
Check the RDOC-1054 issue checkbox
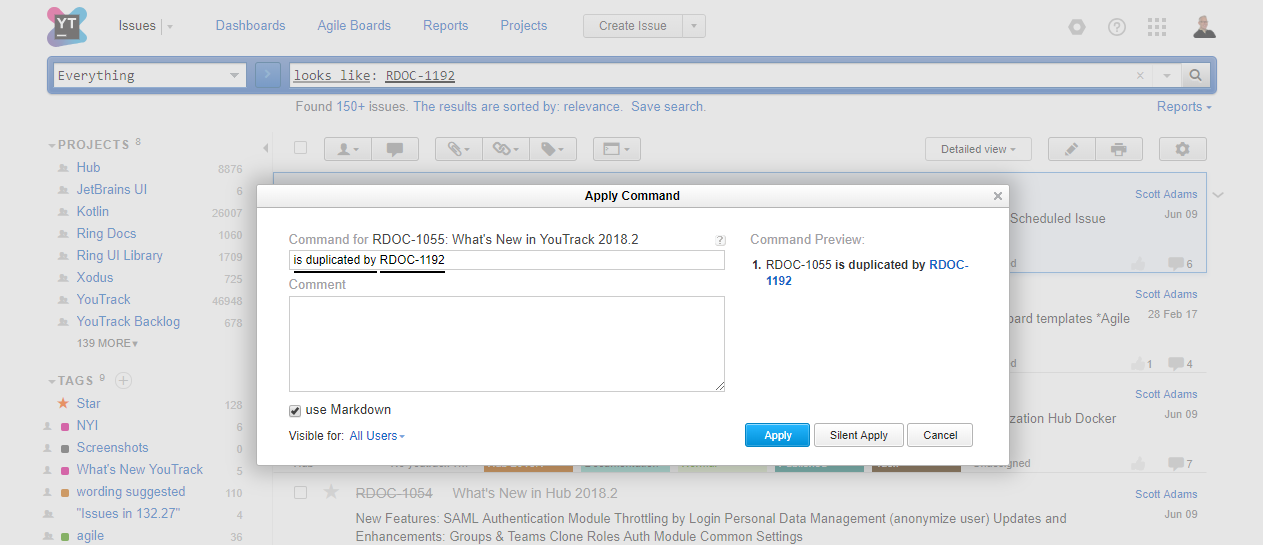[x=300, y=492]
